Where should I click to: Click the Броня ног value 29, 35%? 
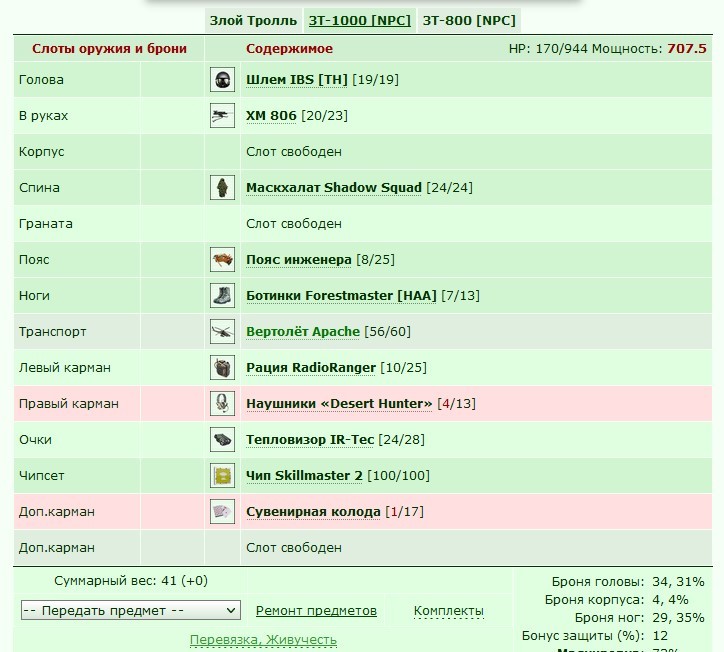pyautogui.click(x=678, y=618)
